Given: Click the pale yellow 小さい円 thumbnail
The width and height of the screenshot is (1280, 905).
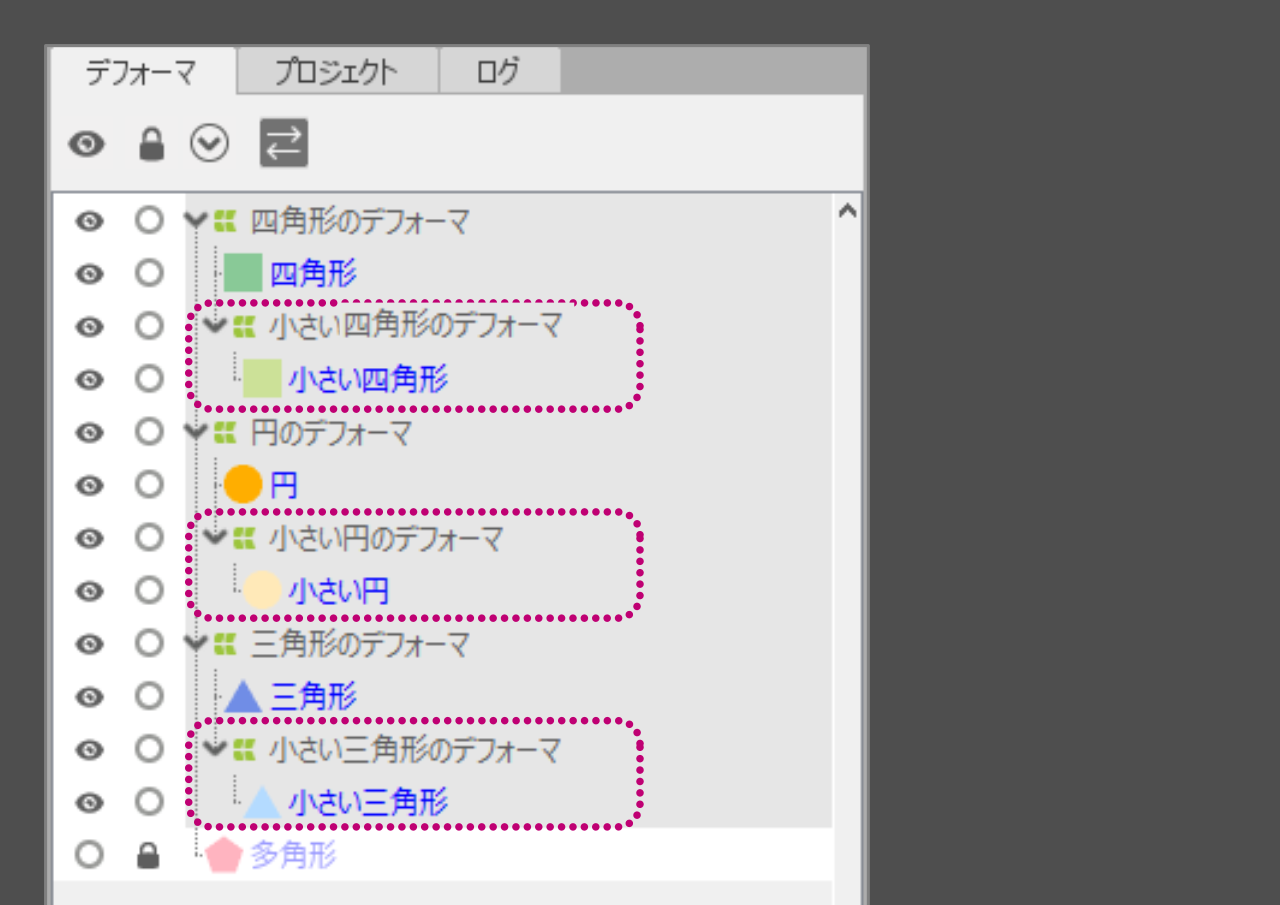Looking at the screenshot, I should point(262,591).
